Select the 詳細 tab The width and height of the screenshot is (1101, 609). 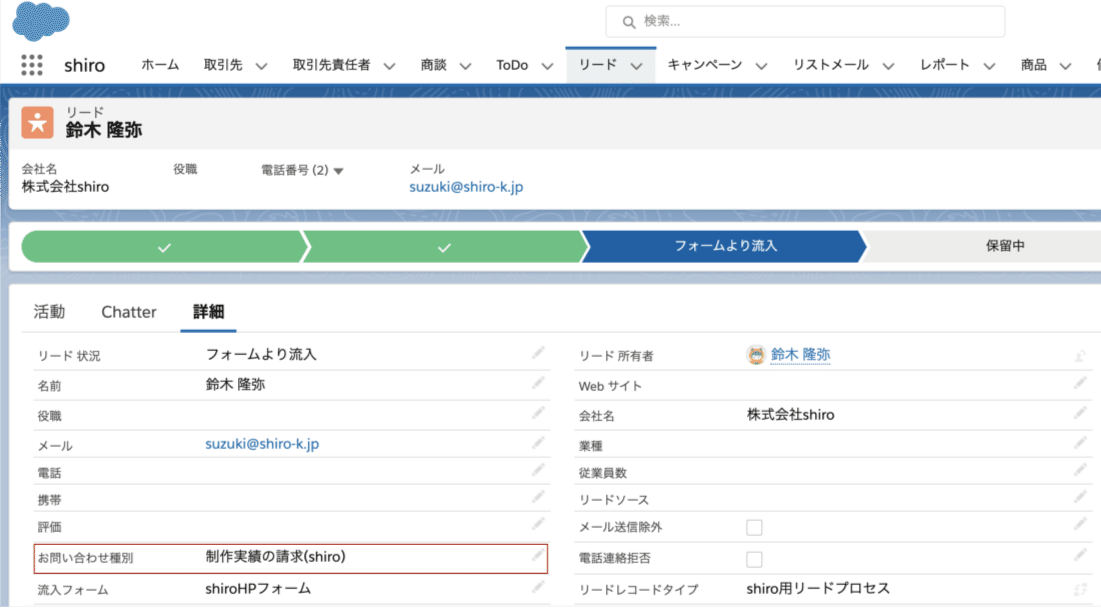click(209, 312)
